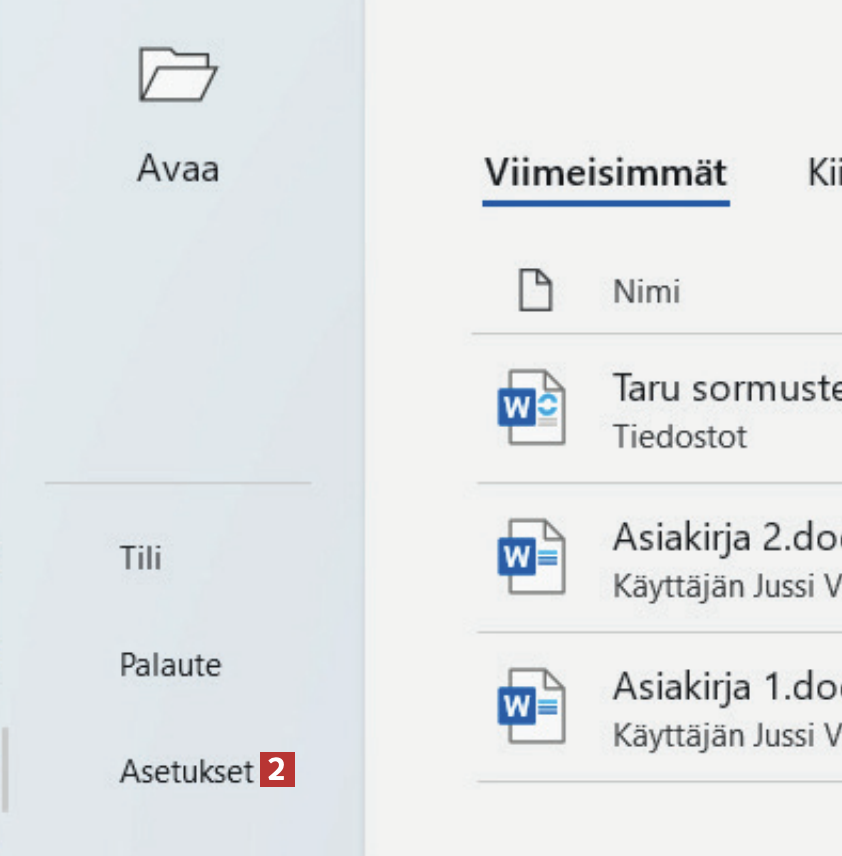Open the Asiakirja 2 document
This screenshot has width=842, height=856.
coord(725,538)
